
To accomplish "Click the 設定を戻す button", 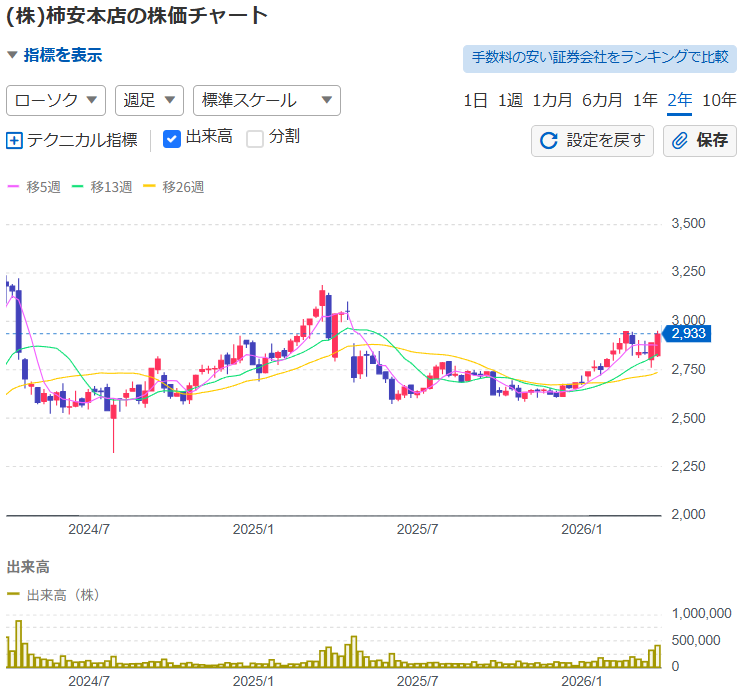I will pyautogui.click(x=592, y=141).
